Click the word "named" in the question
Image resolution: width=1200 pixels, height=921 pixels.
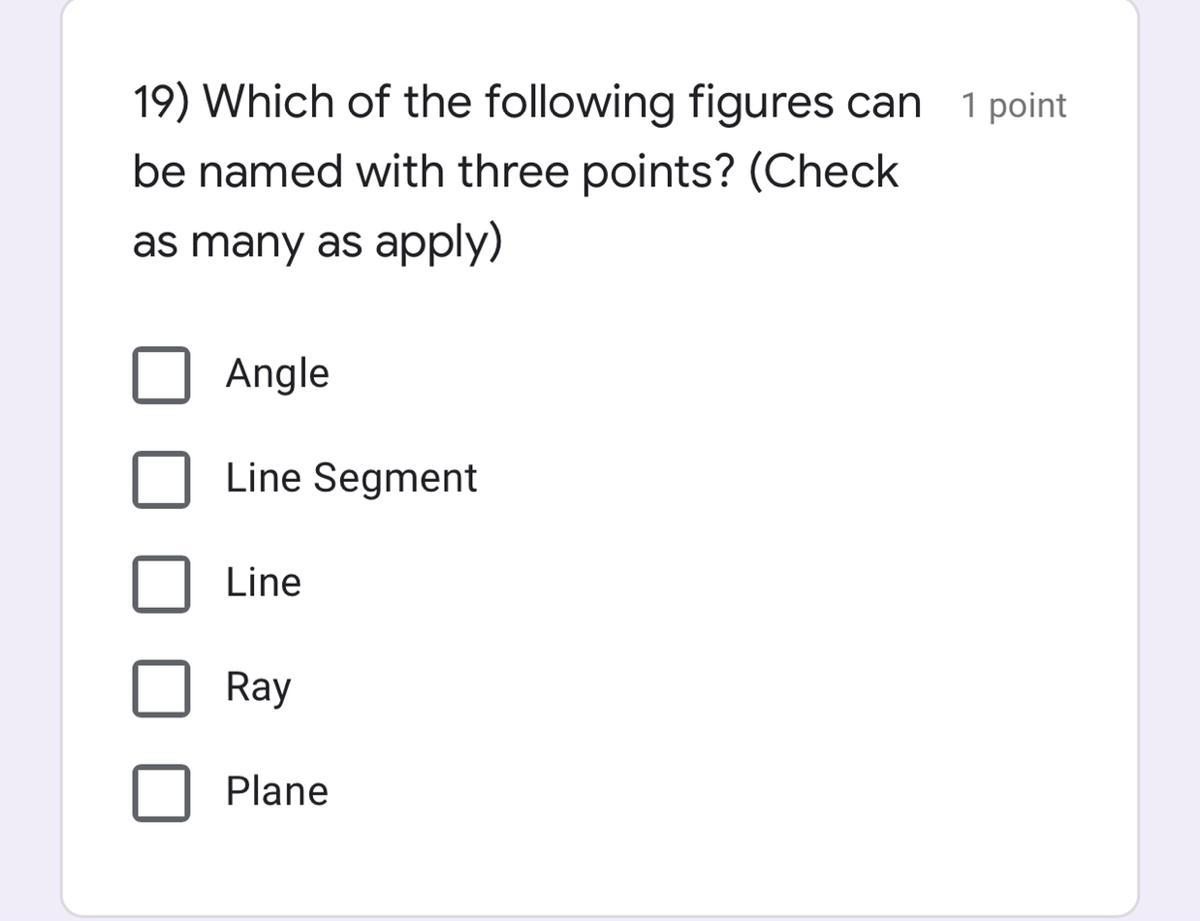(x=262, y=172)
